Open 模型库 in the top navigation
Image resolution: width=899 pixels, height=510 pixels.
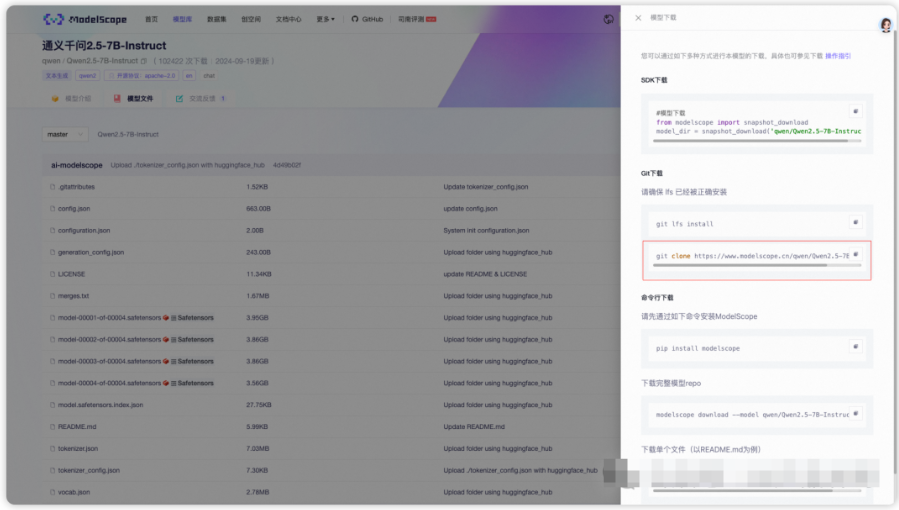(182, 19)
